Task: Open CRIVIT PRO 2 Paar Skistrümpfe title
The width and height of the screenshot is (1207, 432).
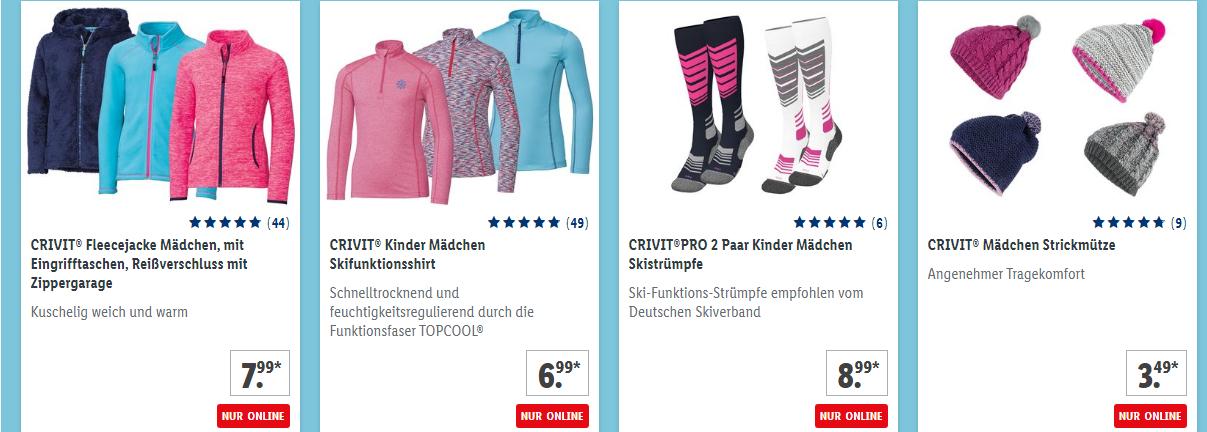Action: click(741, 254)
